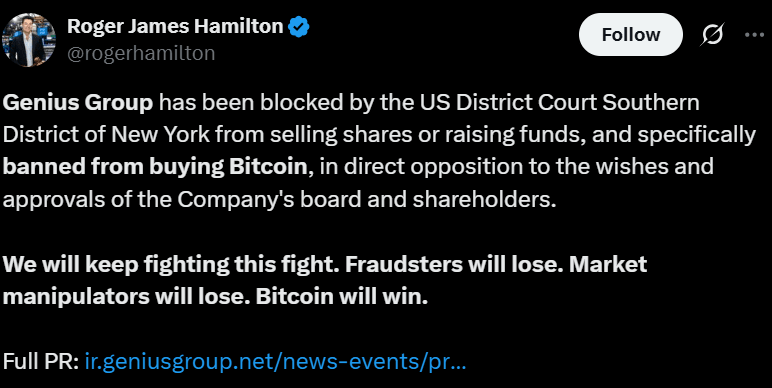Follow Roger James Hamilton
The width and height of the screenshot is (772, 388).
coord(631,34)
